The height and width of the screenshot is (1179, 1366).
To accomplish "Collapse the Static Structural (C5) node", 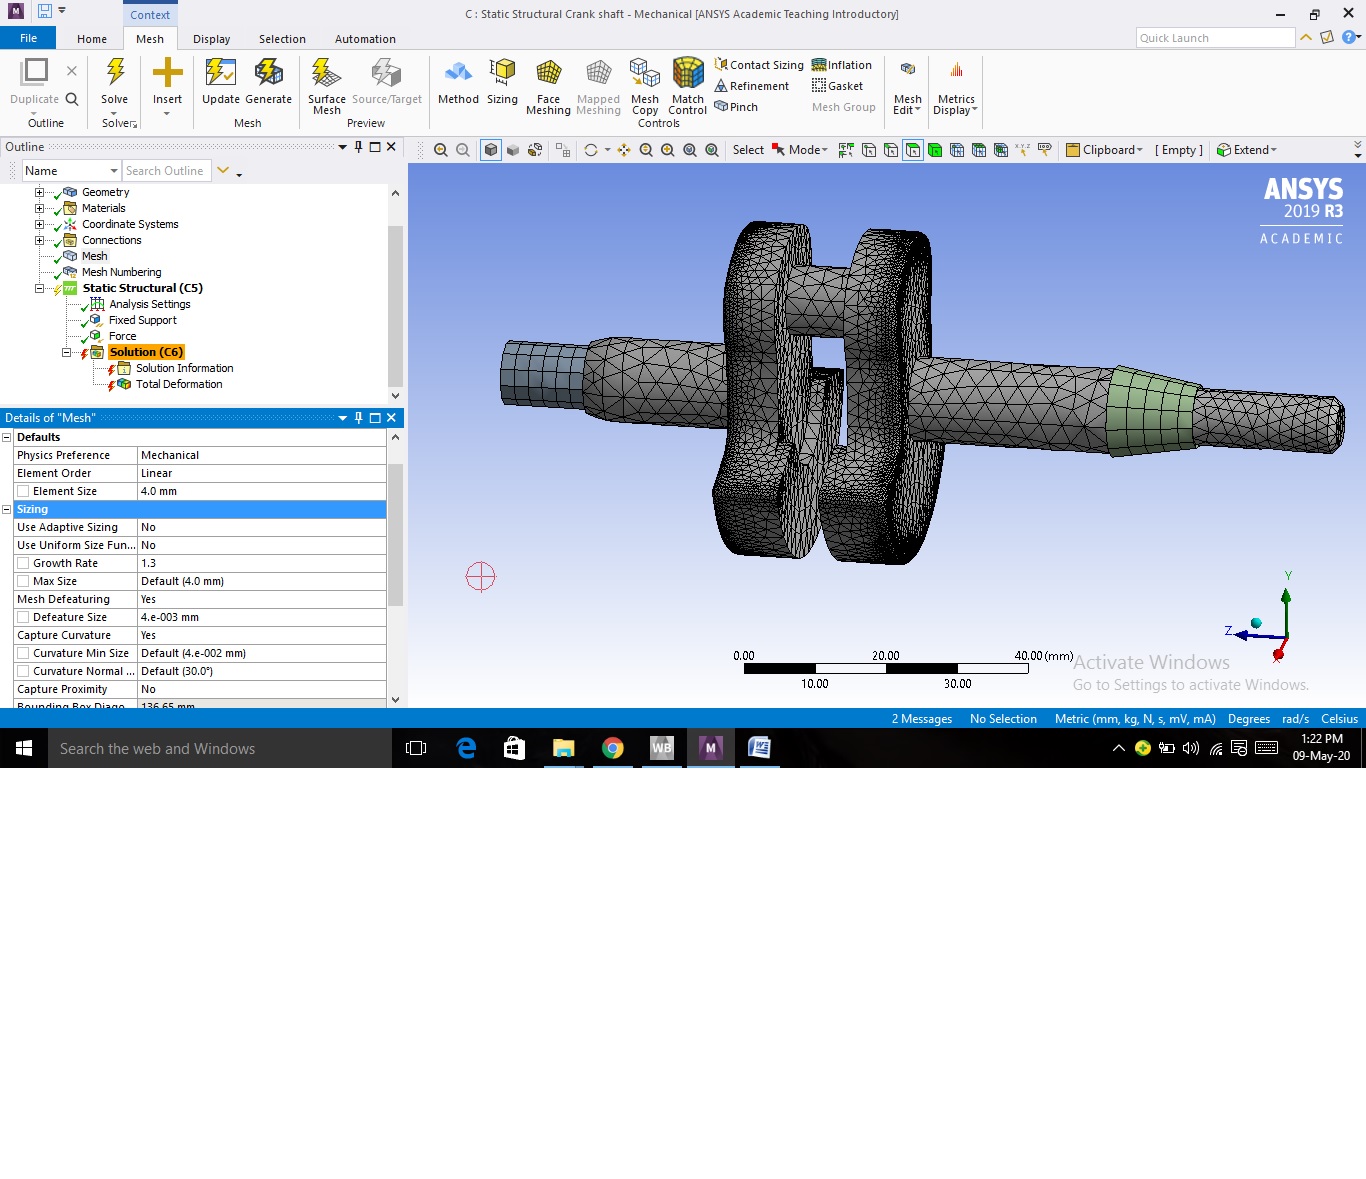I will pyautogui.click(x=39, y=288).
